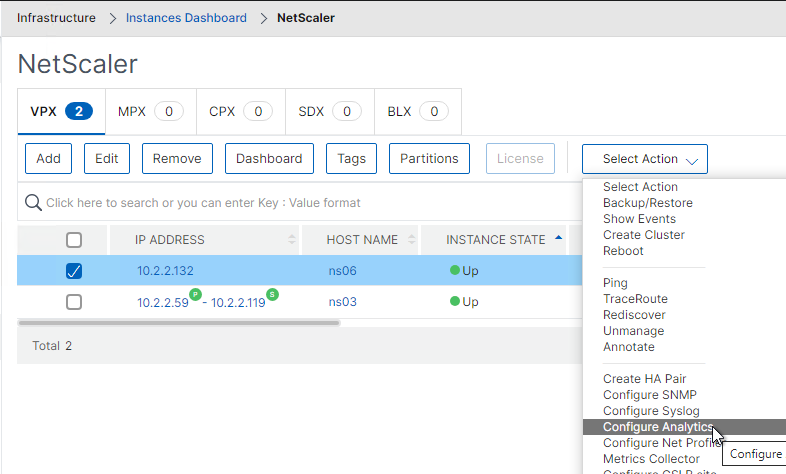The height and width of the screenshot is (474, 786).
Task: Open Instances Dashboard breadcrumb link
Action: [186, 18]
